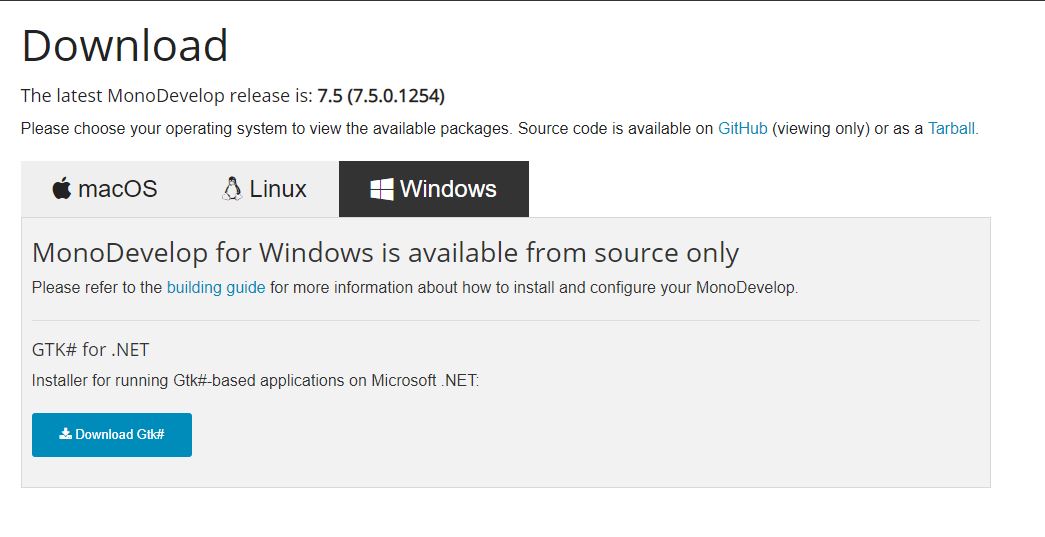The image size is (1045, 537).
Task: Click the download arrow icon on the Gtk# button
Action: (x=65, y=434)
